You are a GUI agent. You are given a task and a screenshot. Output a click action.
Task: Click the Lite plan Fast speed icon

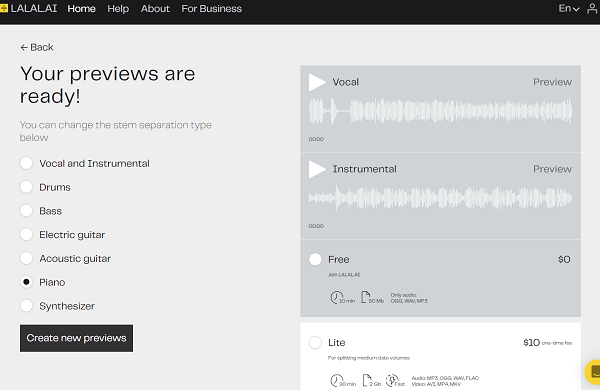(392, 380)
